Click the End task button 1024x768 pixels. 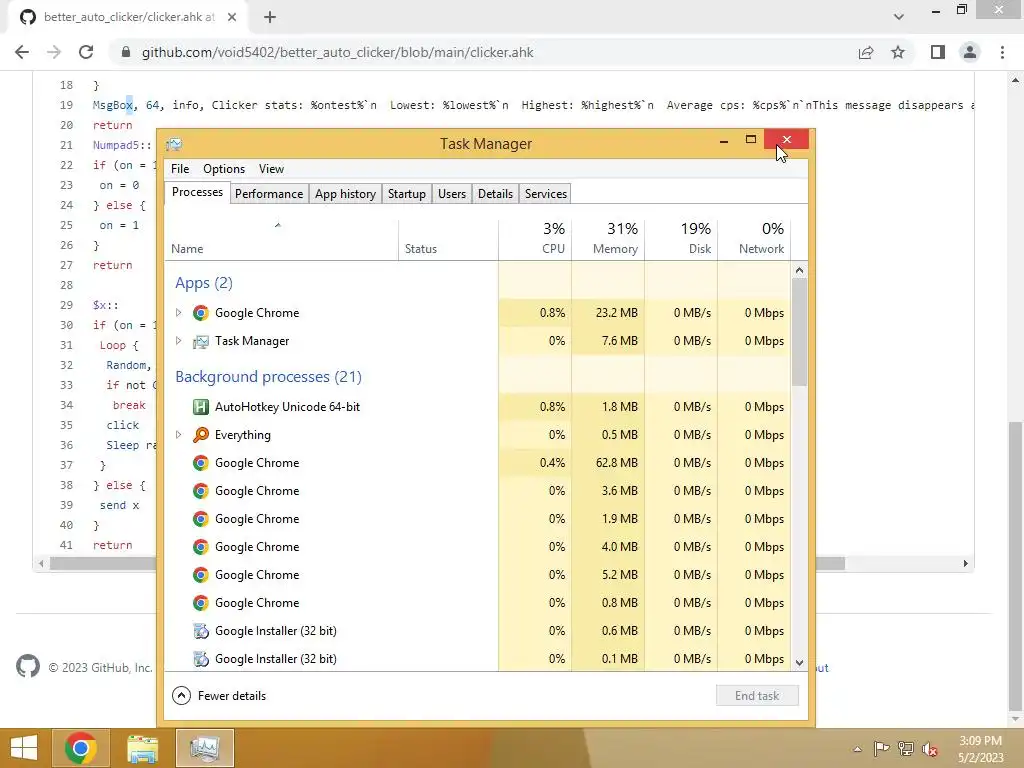[757, 696]
